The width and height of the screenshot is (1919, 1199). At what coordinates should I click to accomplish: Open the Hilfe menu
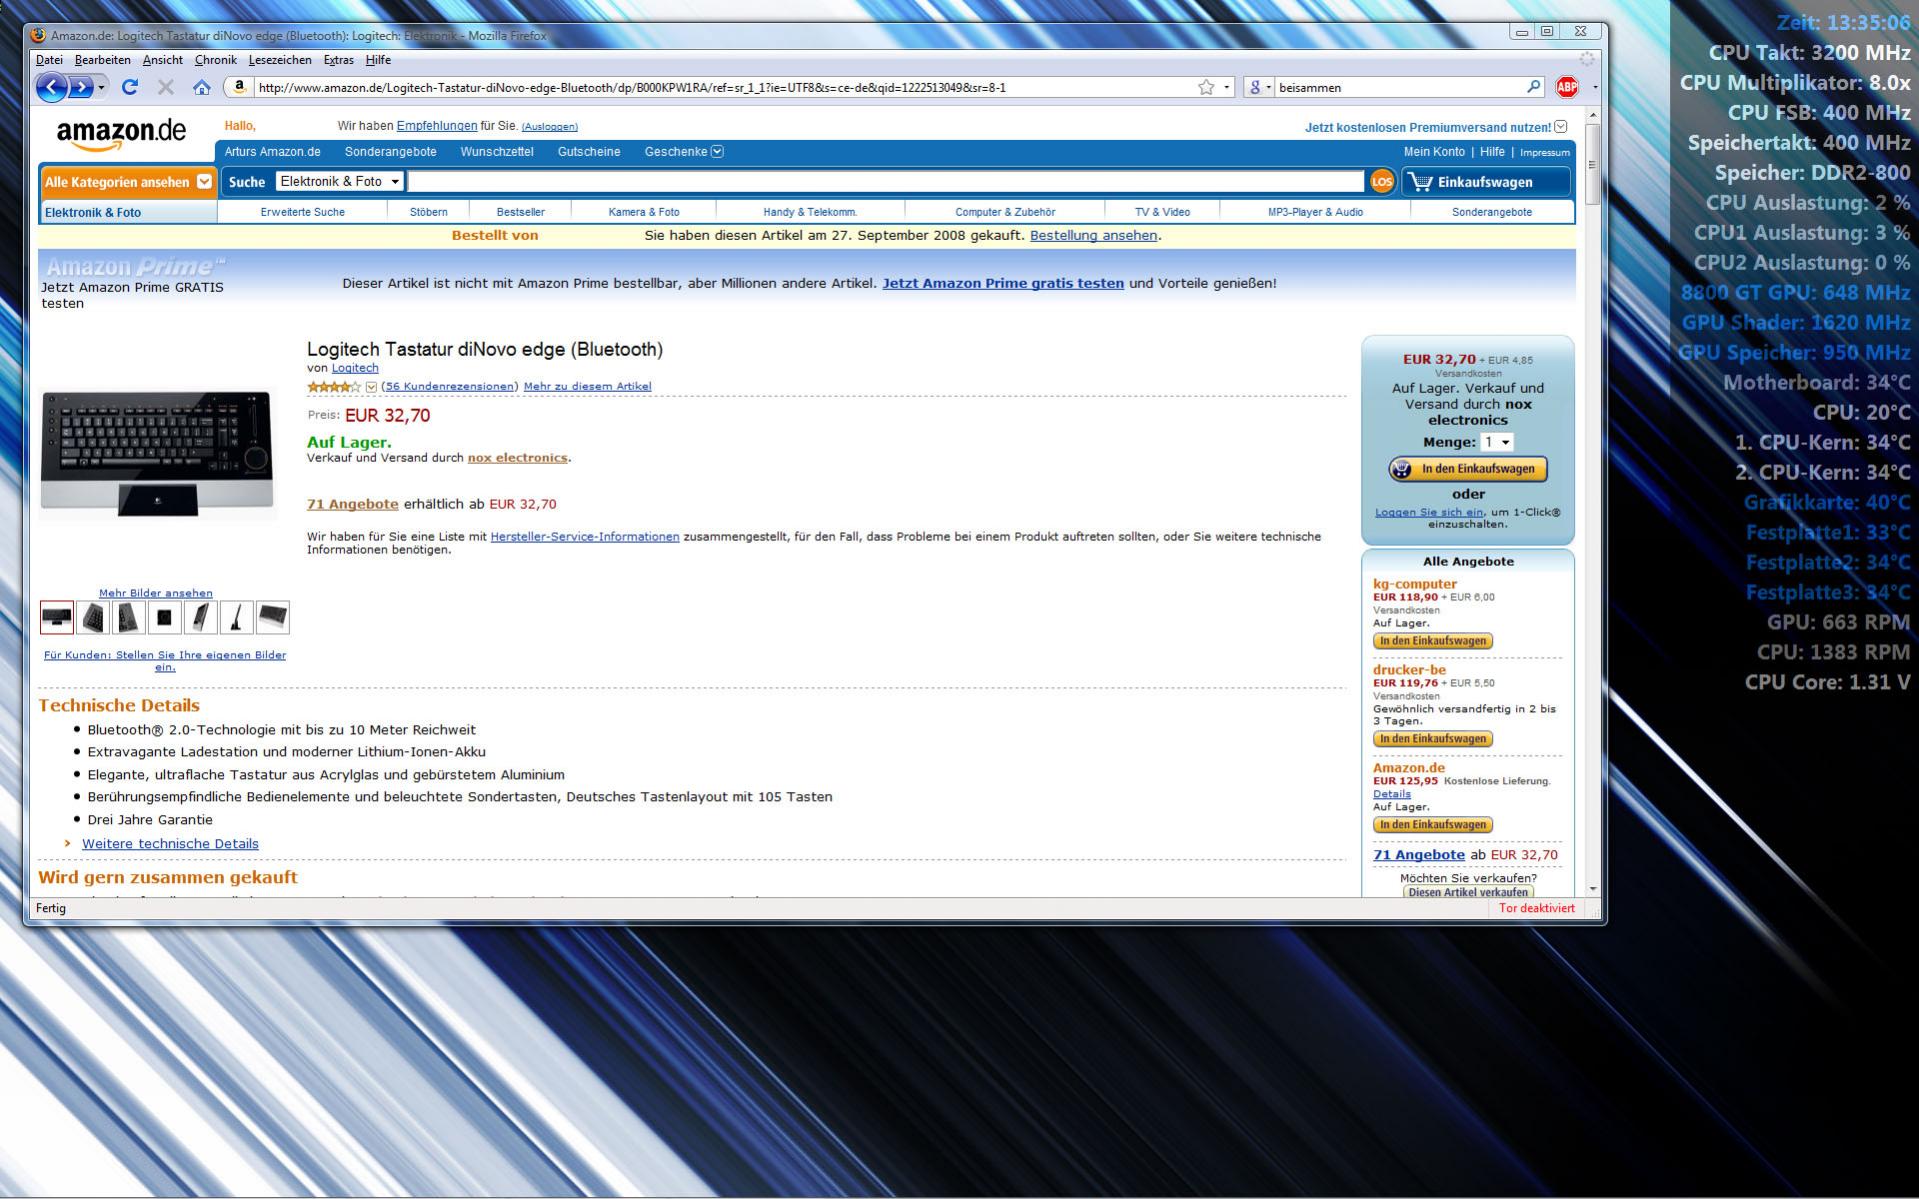click(378, 60)
